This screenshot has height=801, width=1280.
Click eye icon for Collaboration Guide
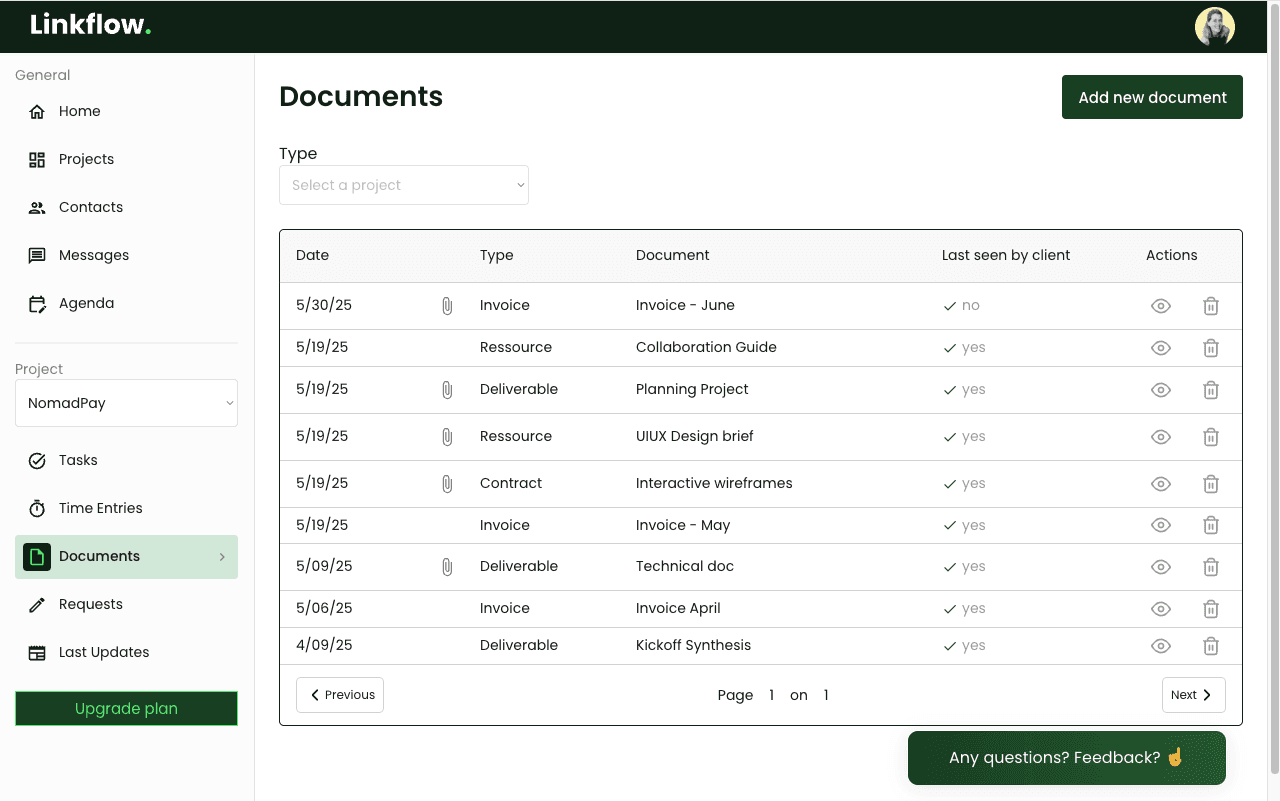tap(1160, 348)
